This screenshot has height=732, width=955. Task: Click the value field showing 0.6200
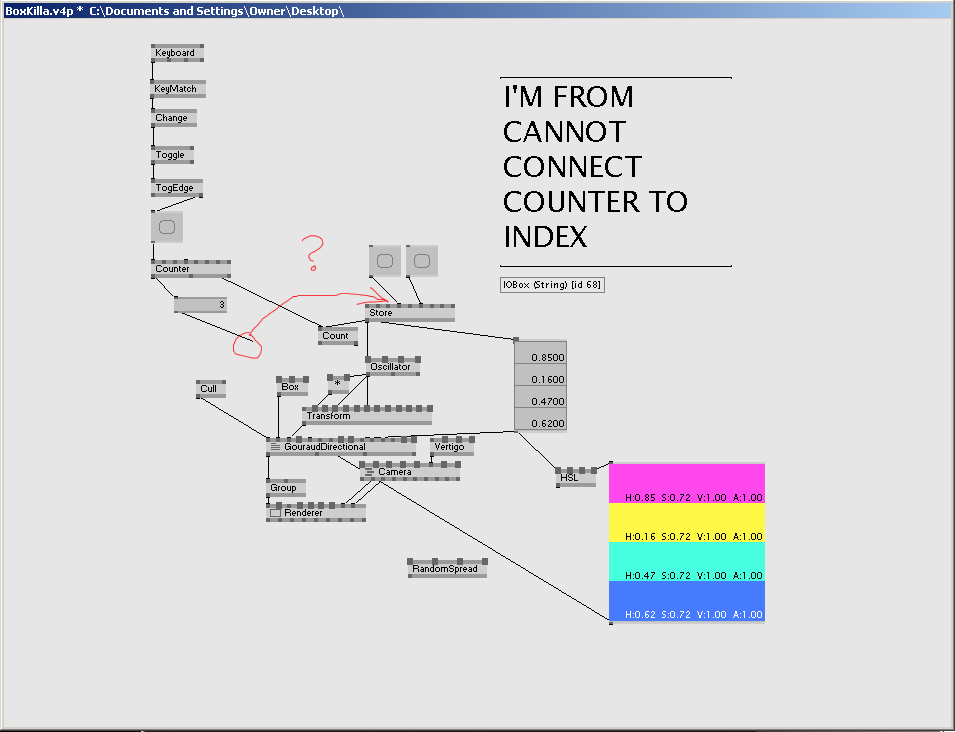[x=540, y=419]
